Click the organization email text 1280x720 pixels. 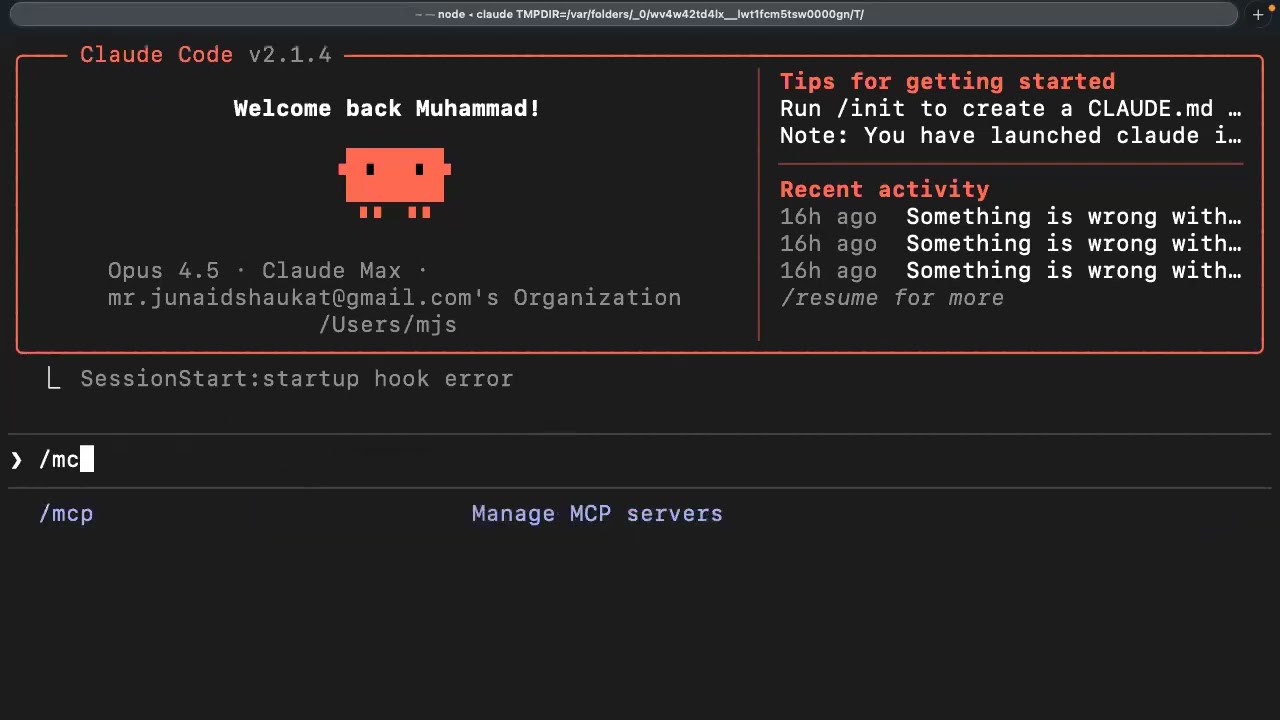(x=394, y=298)
